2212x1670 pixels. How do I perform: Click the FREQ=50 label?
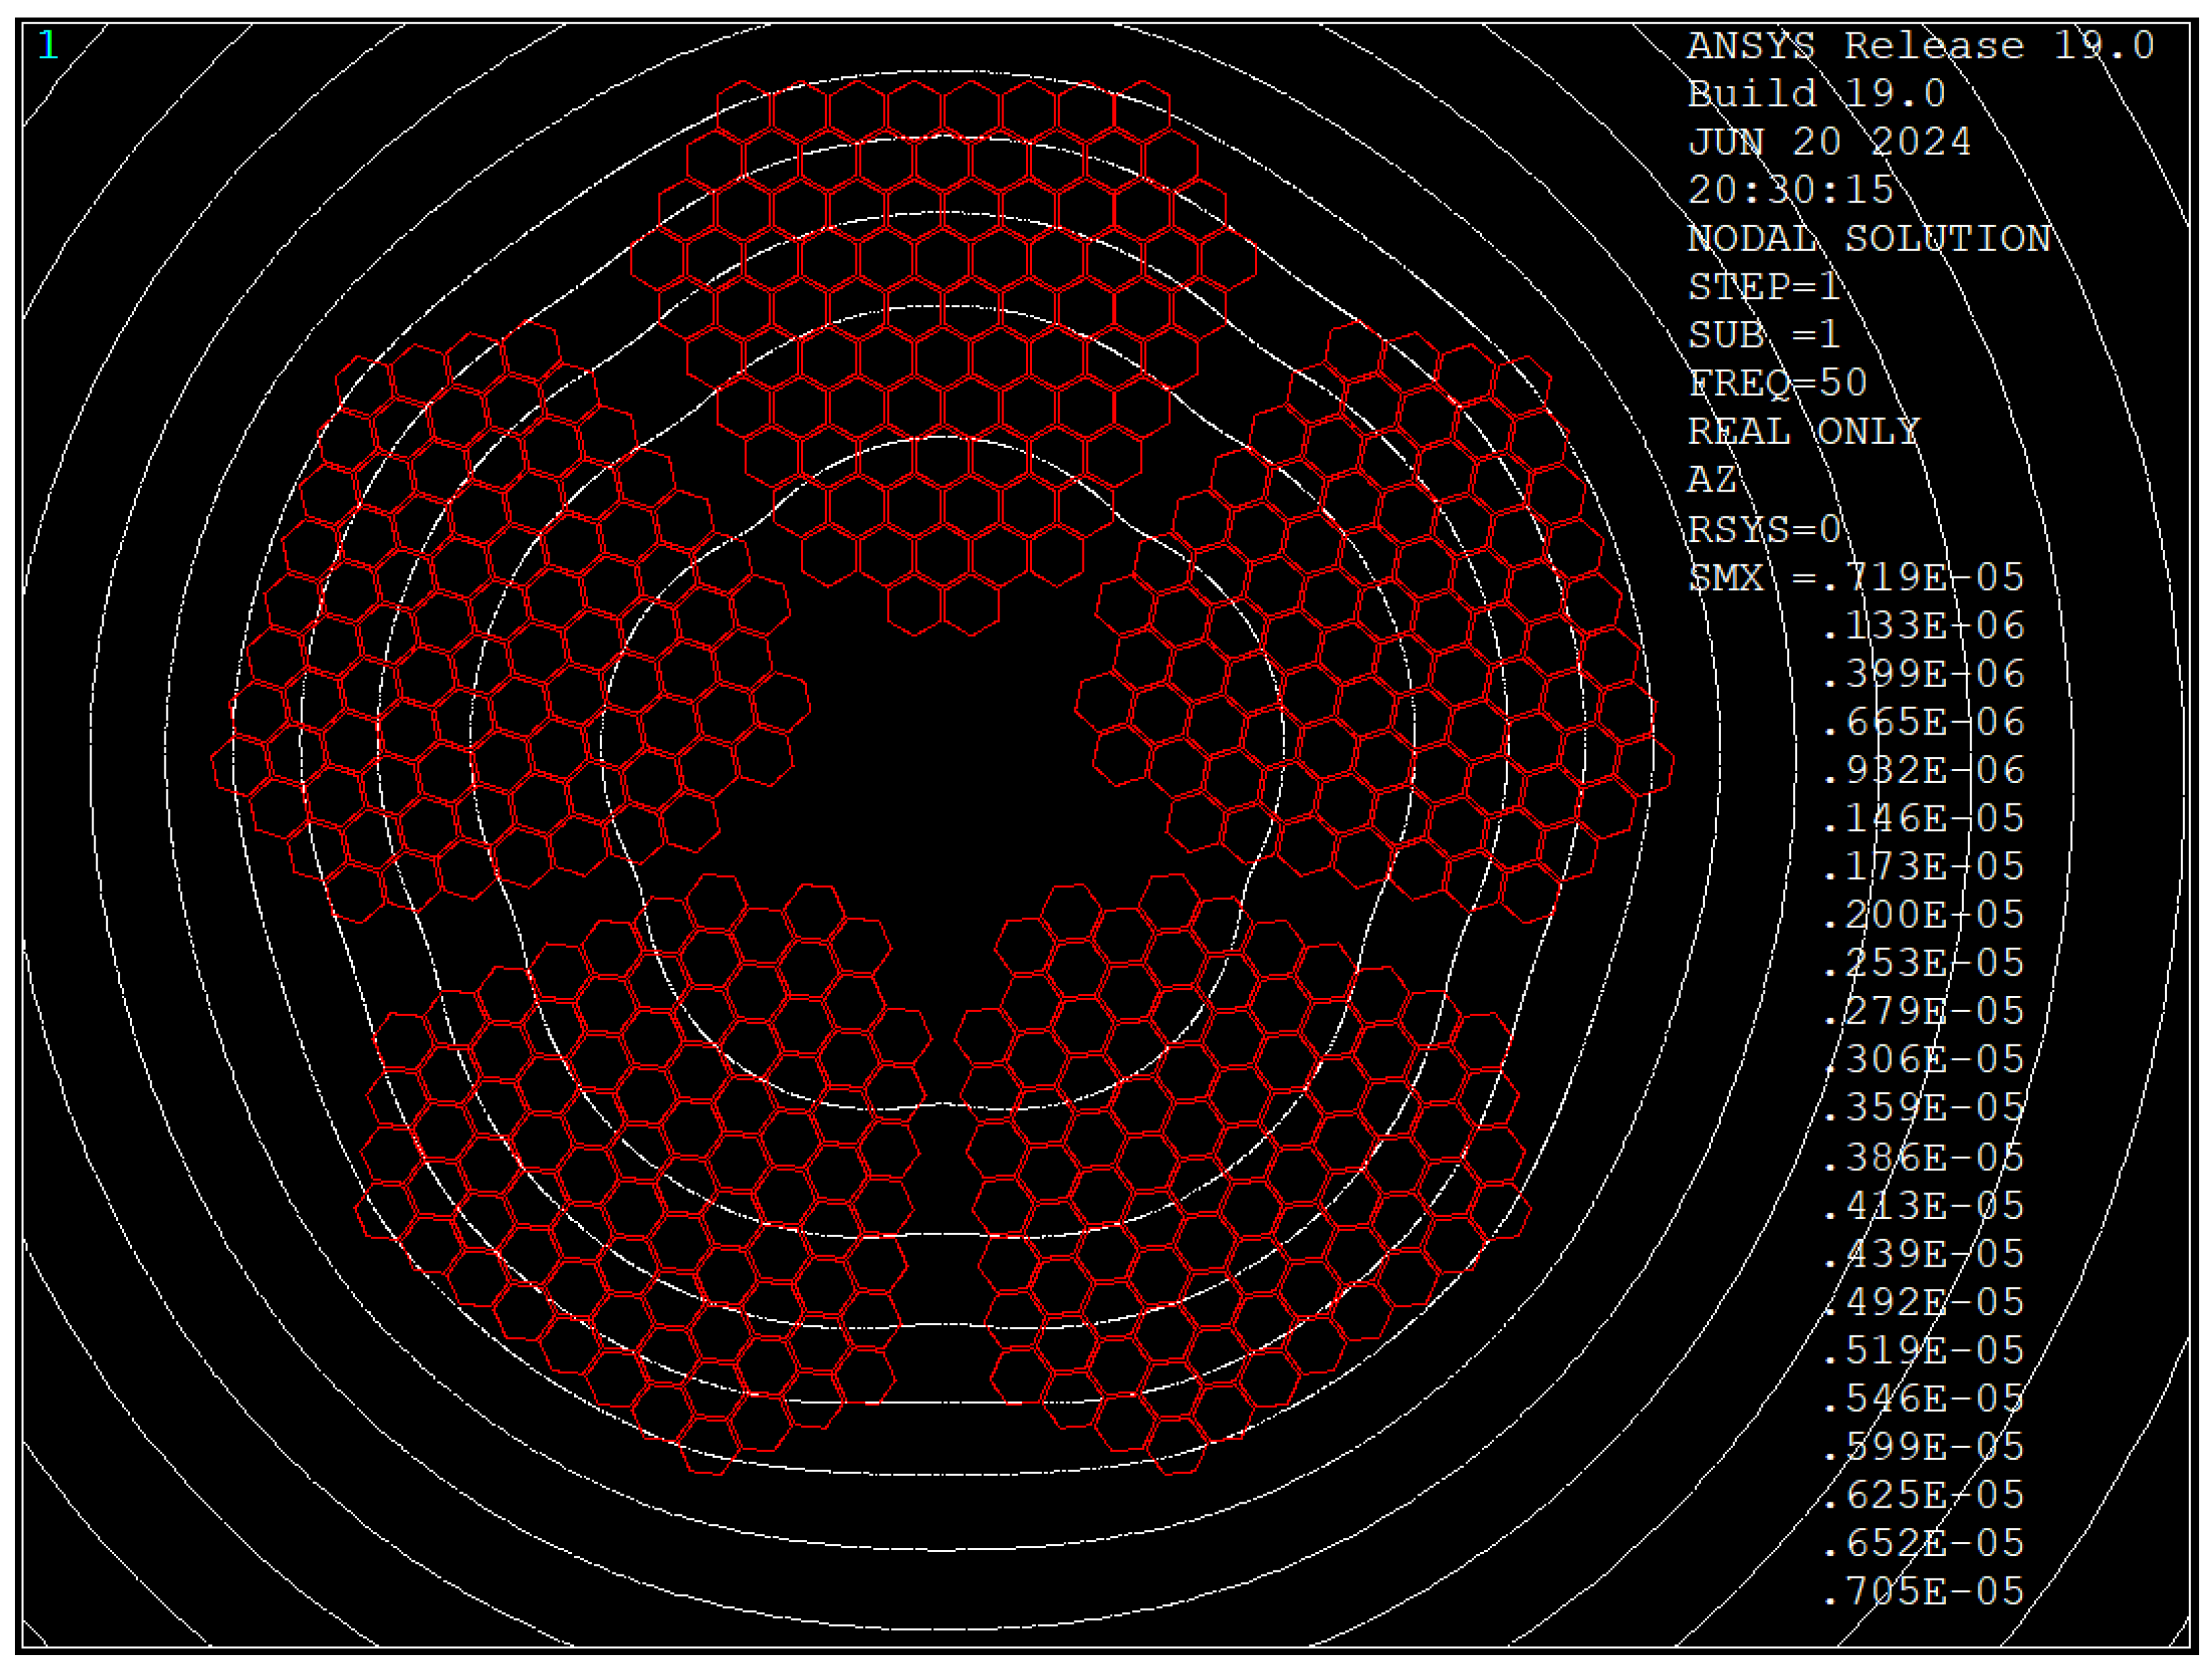coord(1777,383)
